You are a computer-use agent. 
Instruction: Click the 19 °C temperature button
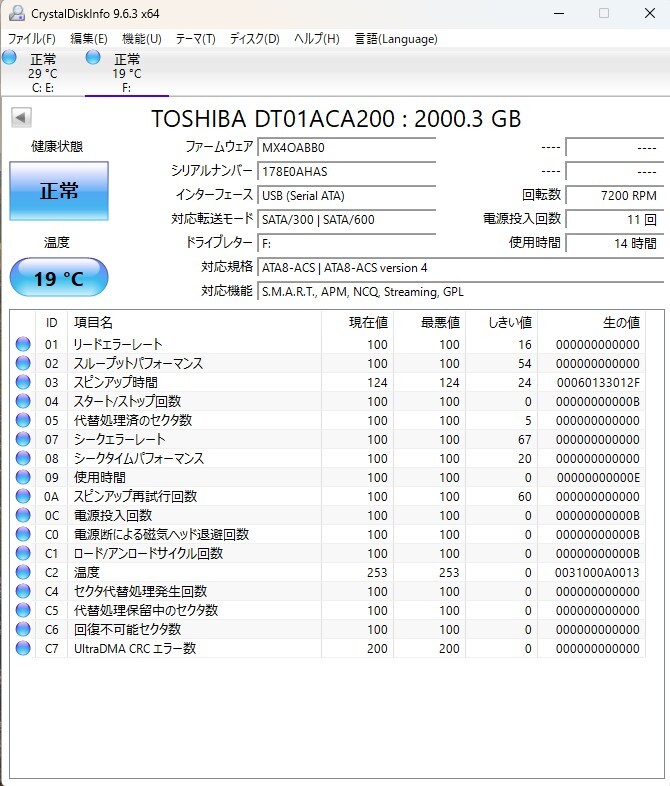tap(59, 278)
